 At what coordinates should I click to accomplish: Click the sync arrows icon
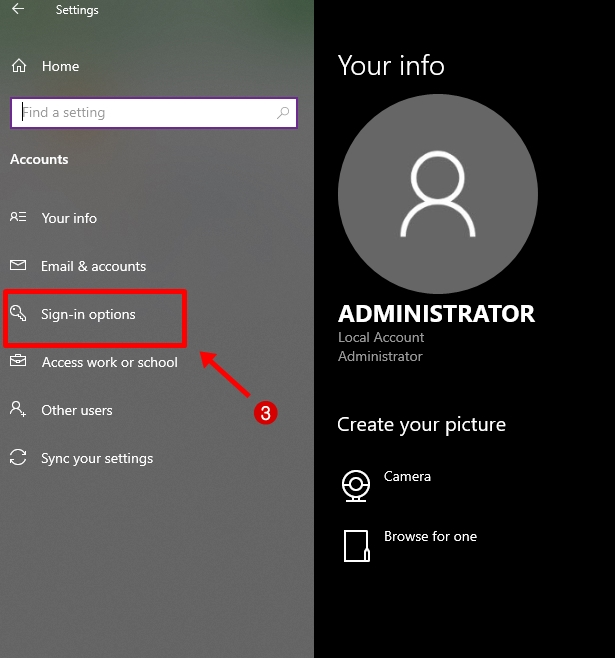tap(18, 457)
